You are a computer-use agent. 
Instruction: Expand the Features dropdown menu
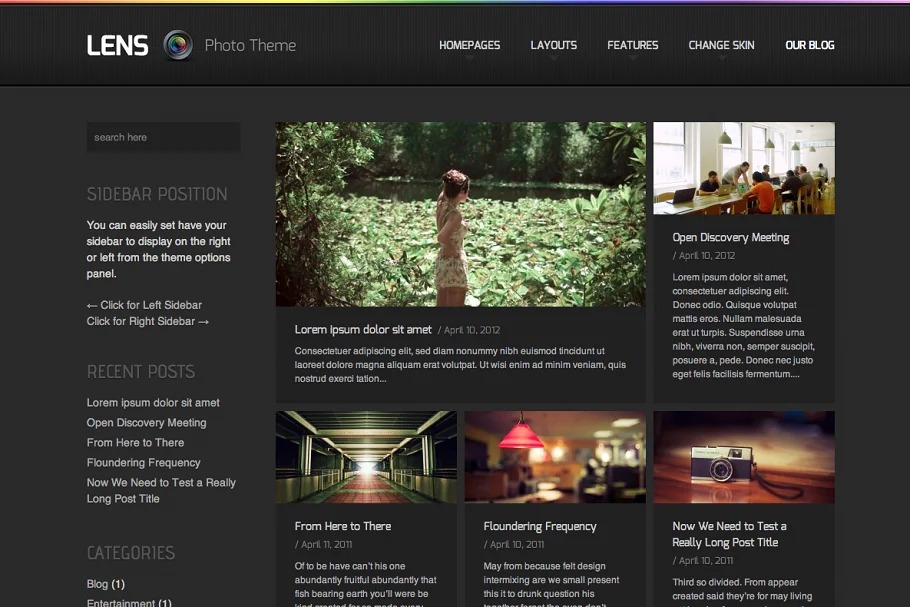click(632, 45)
